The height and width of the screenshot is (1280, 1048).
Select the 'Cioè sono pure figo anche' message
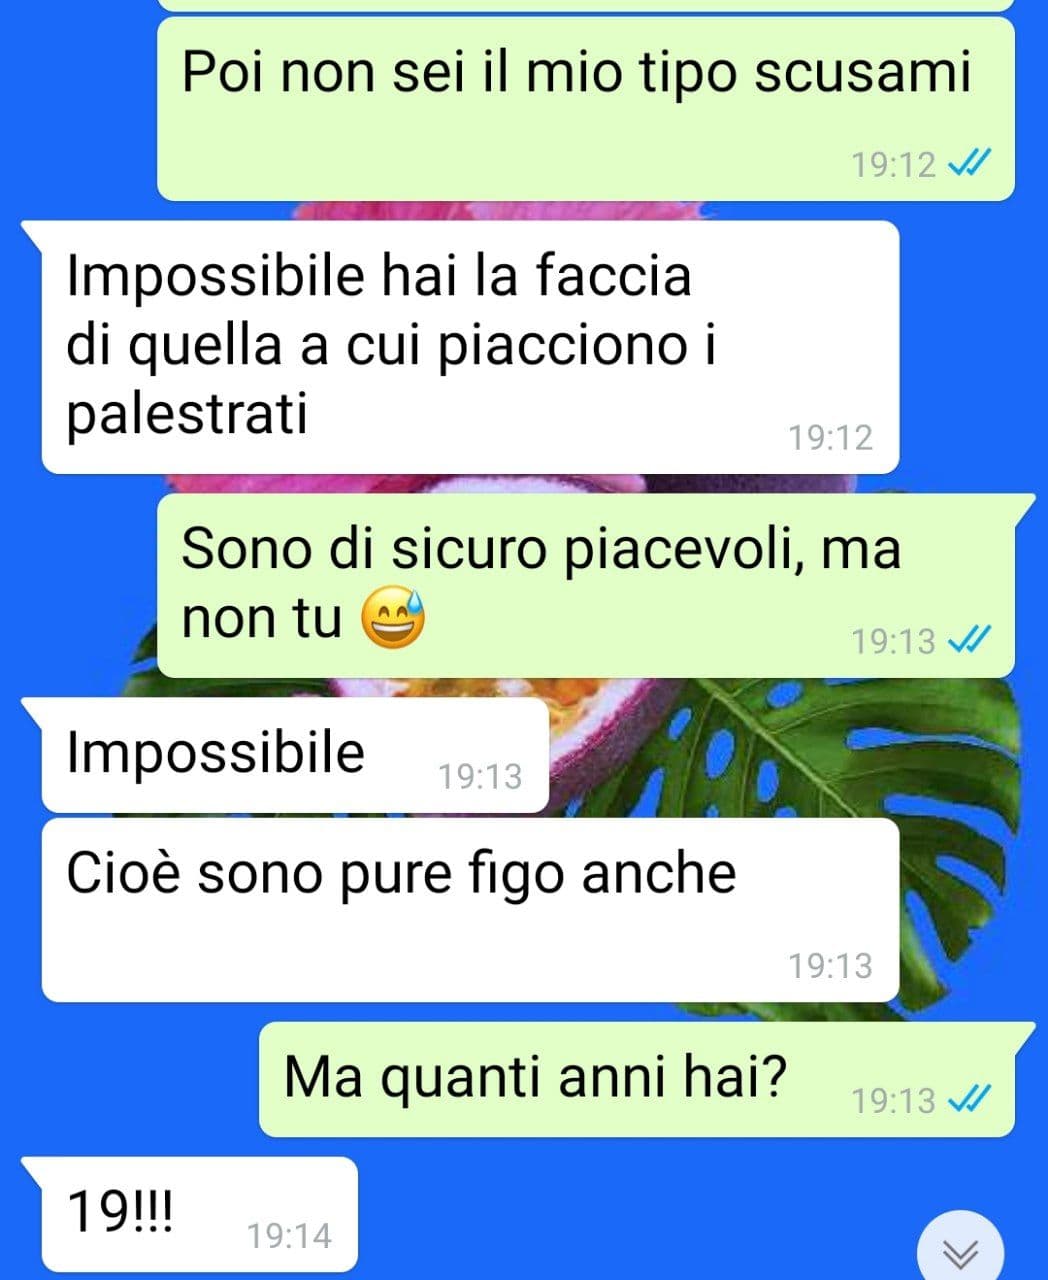470,910
